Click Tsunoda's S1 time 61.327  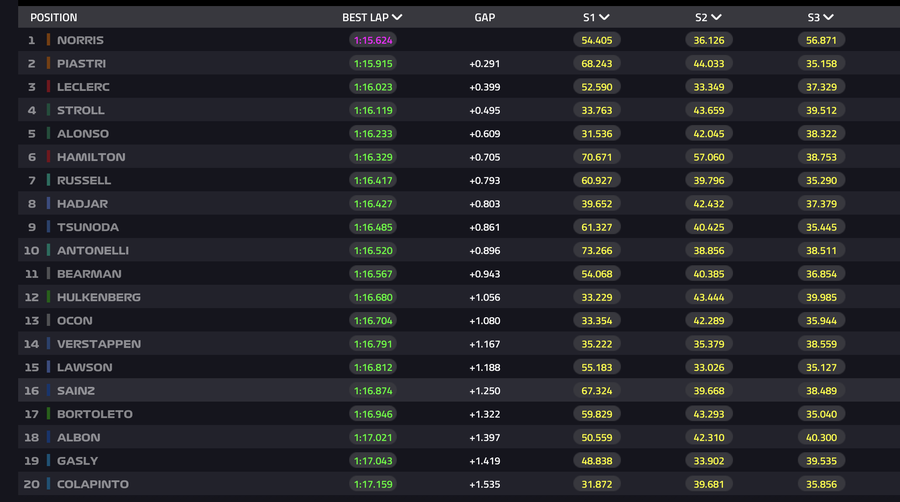point(597,227)
